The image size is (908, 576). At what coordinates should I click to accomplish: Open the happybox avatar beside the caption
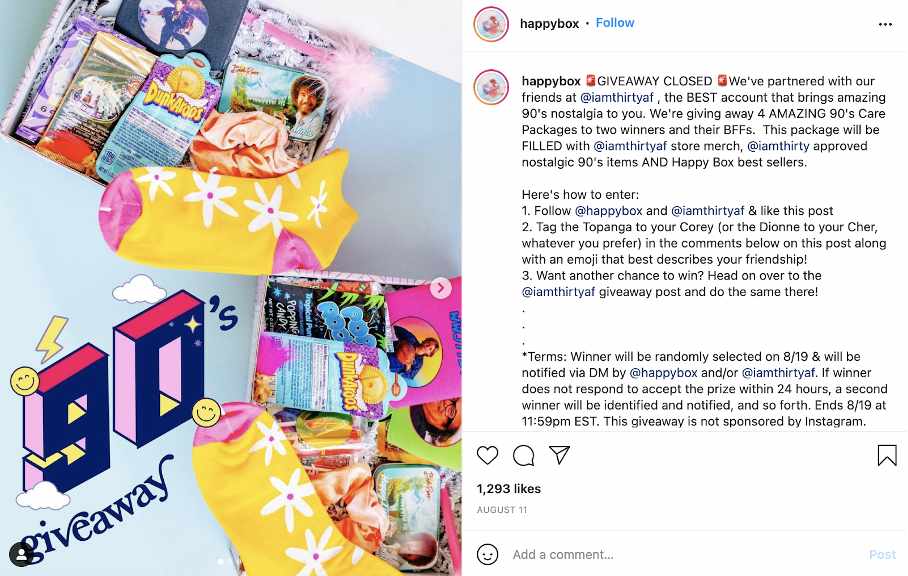[x=491, y=87]
